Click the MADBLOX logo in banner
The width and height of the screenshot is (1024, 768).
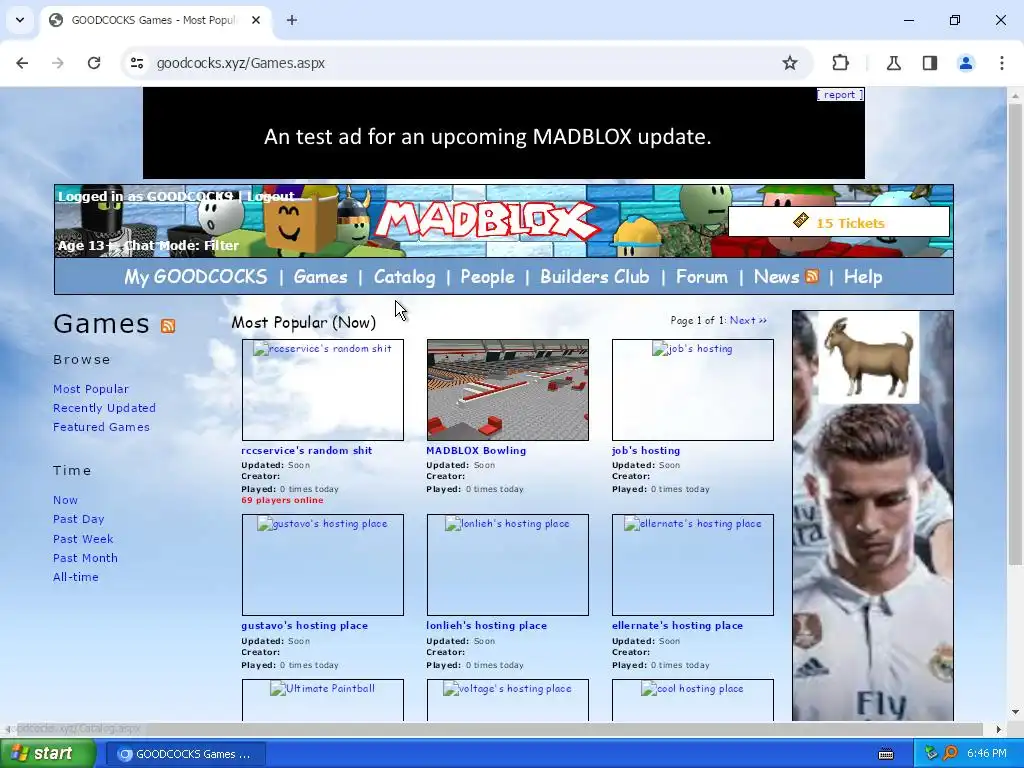click(487, 220)
